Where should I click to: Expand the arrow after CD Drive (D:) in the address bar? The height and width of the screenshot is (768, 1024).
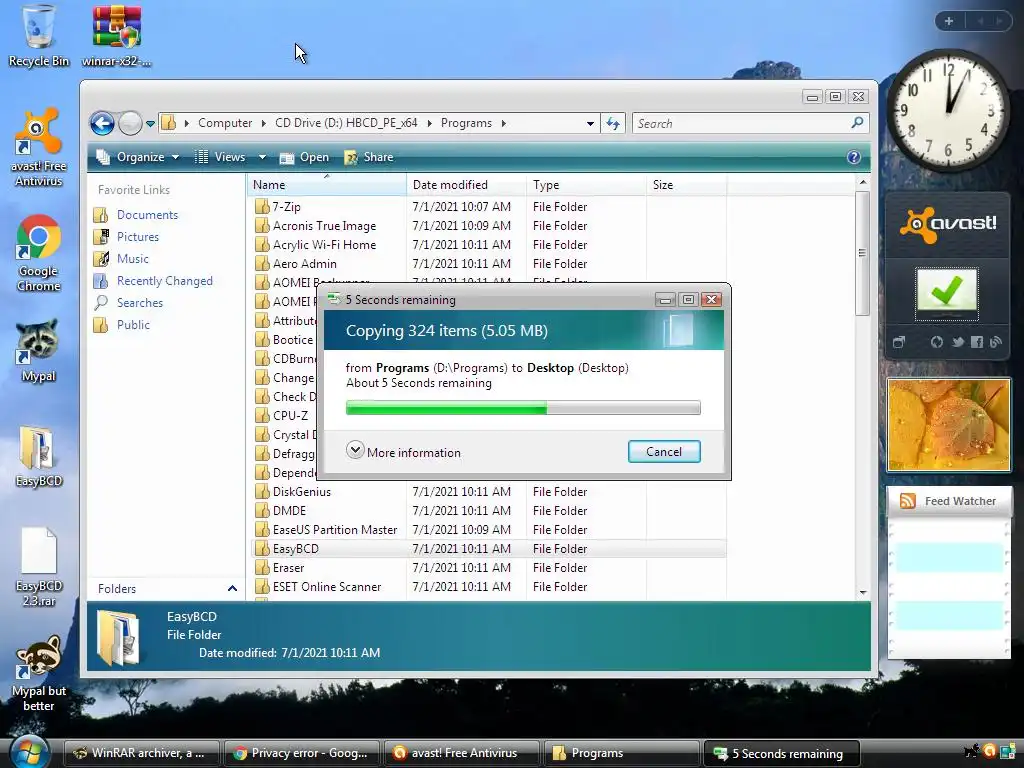(429, 123)
